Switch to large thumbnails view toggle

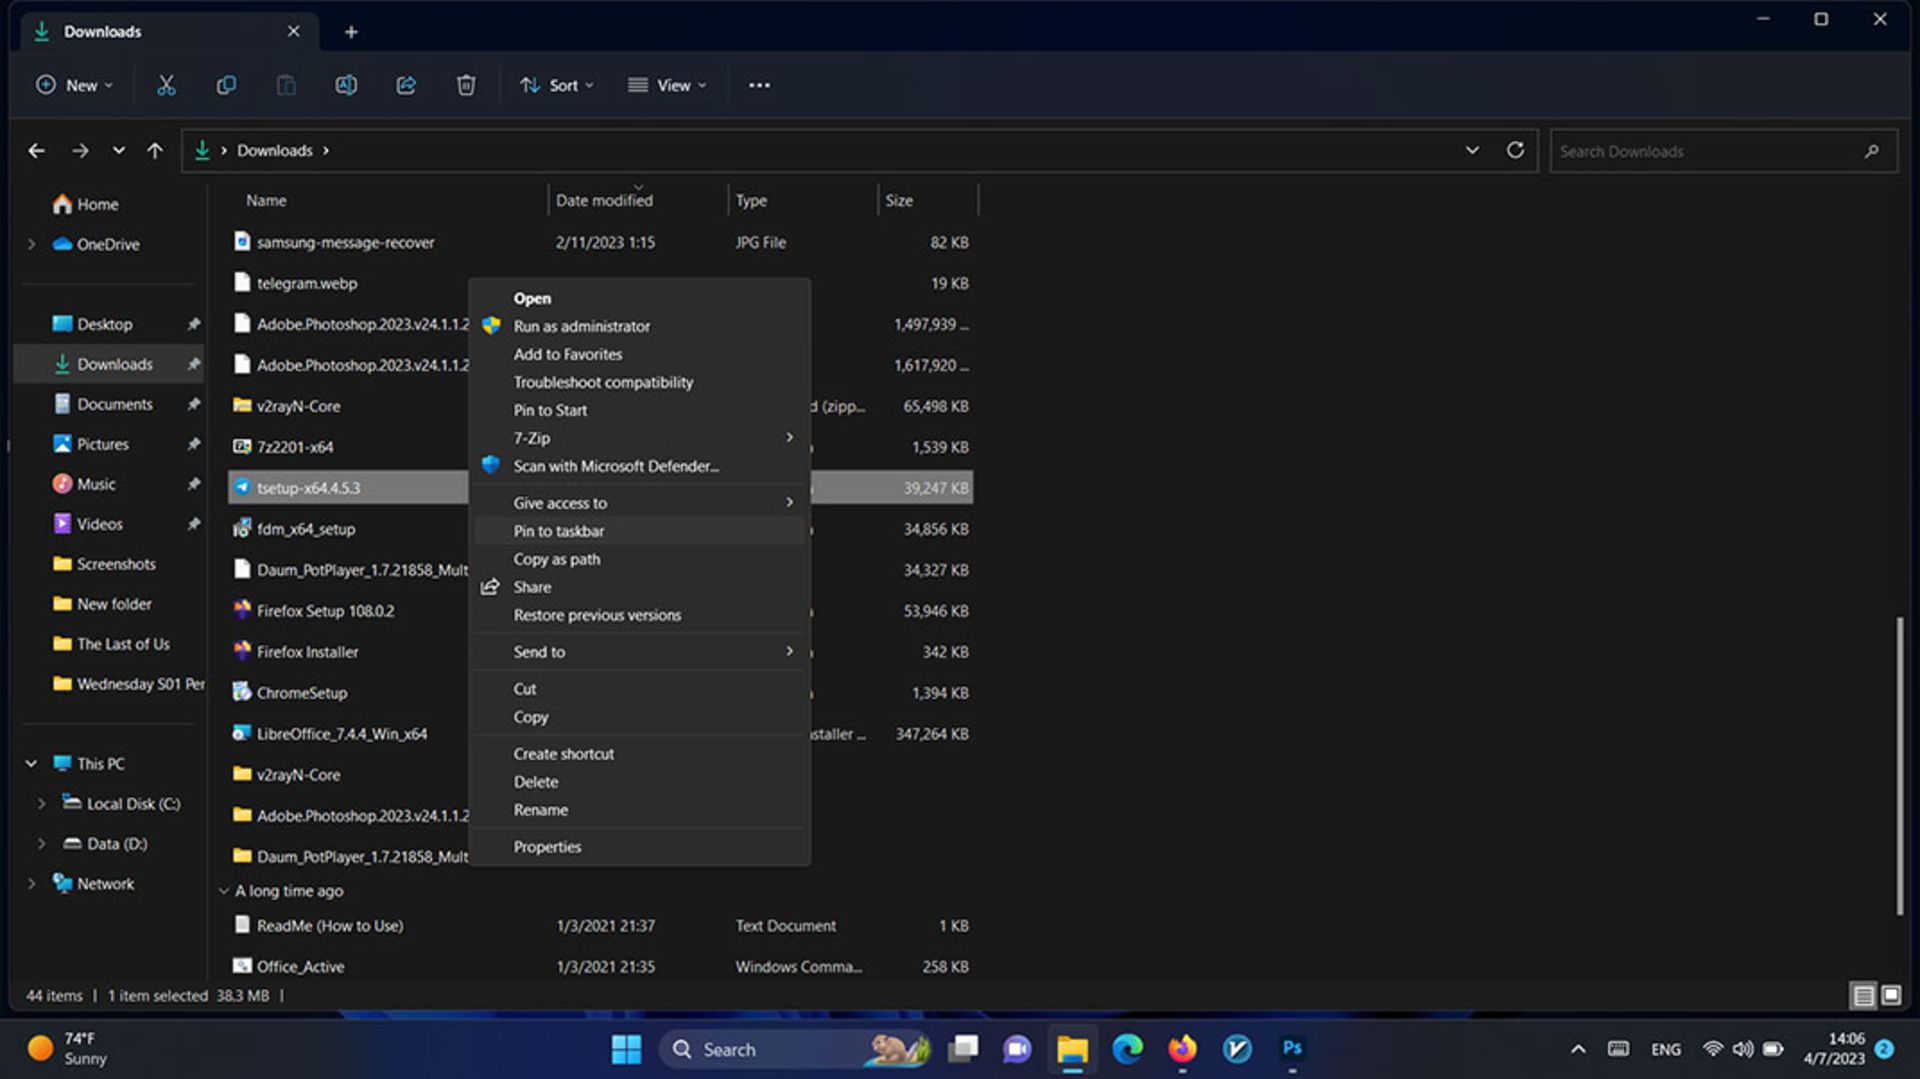[1891, 995]
